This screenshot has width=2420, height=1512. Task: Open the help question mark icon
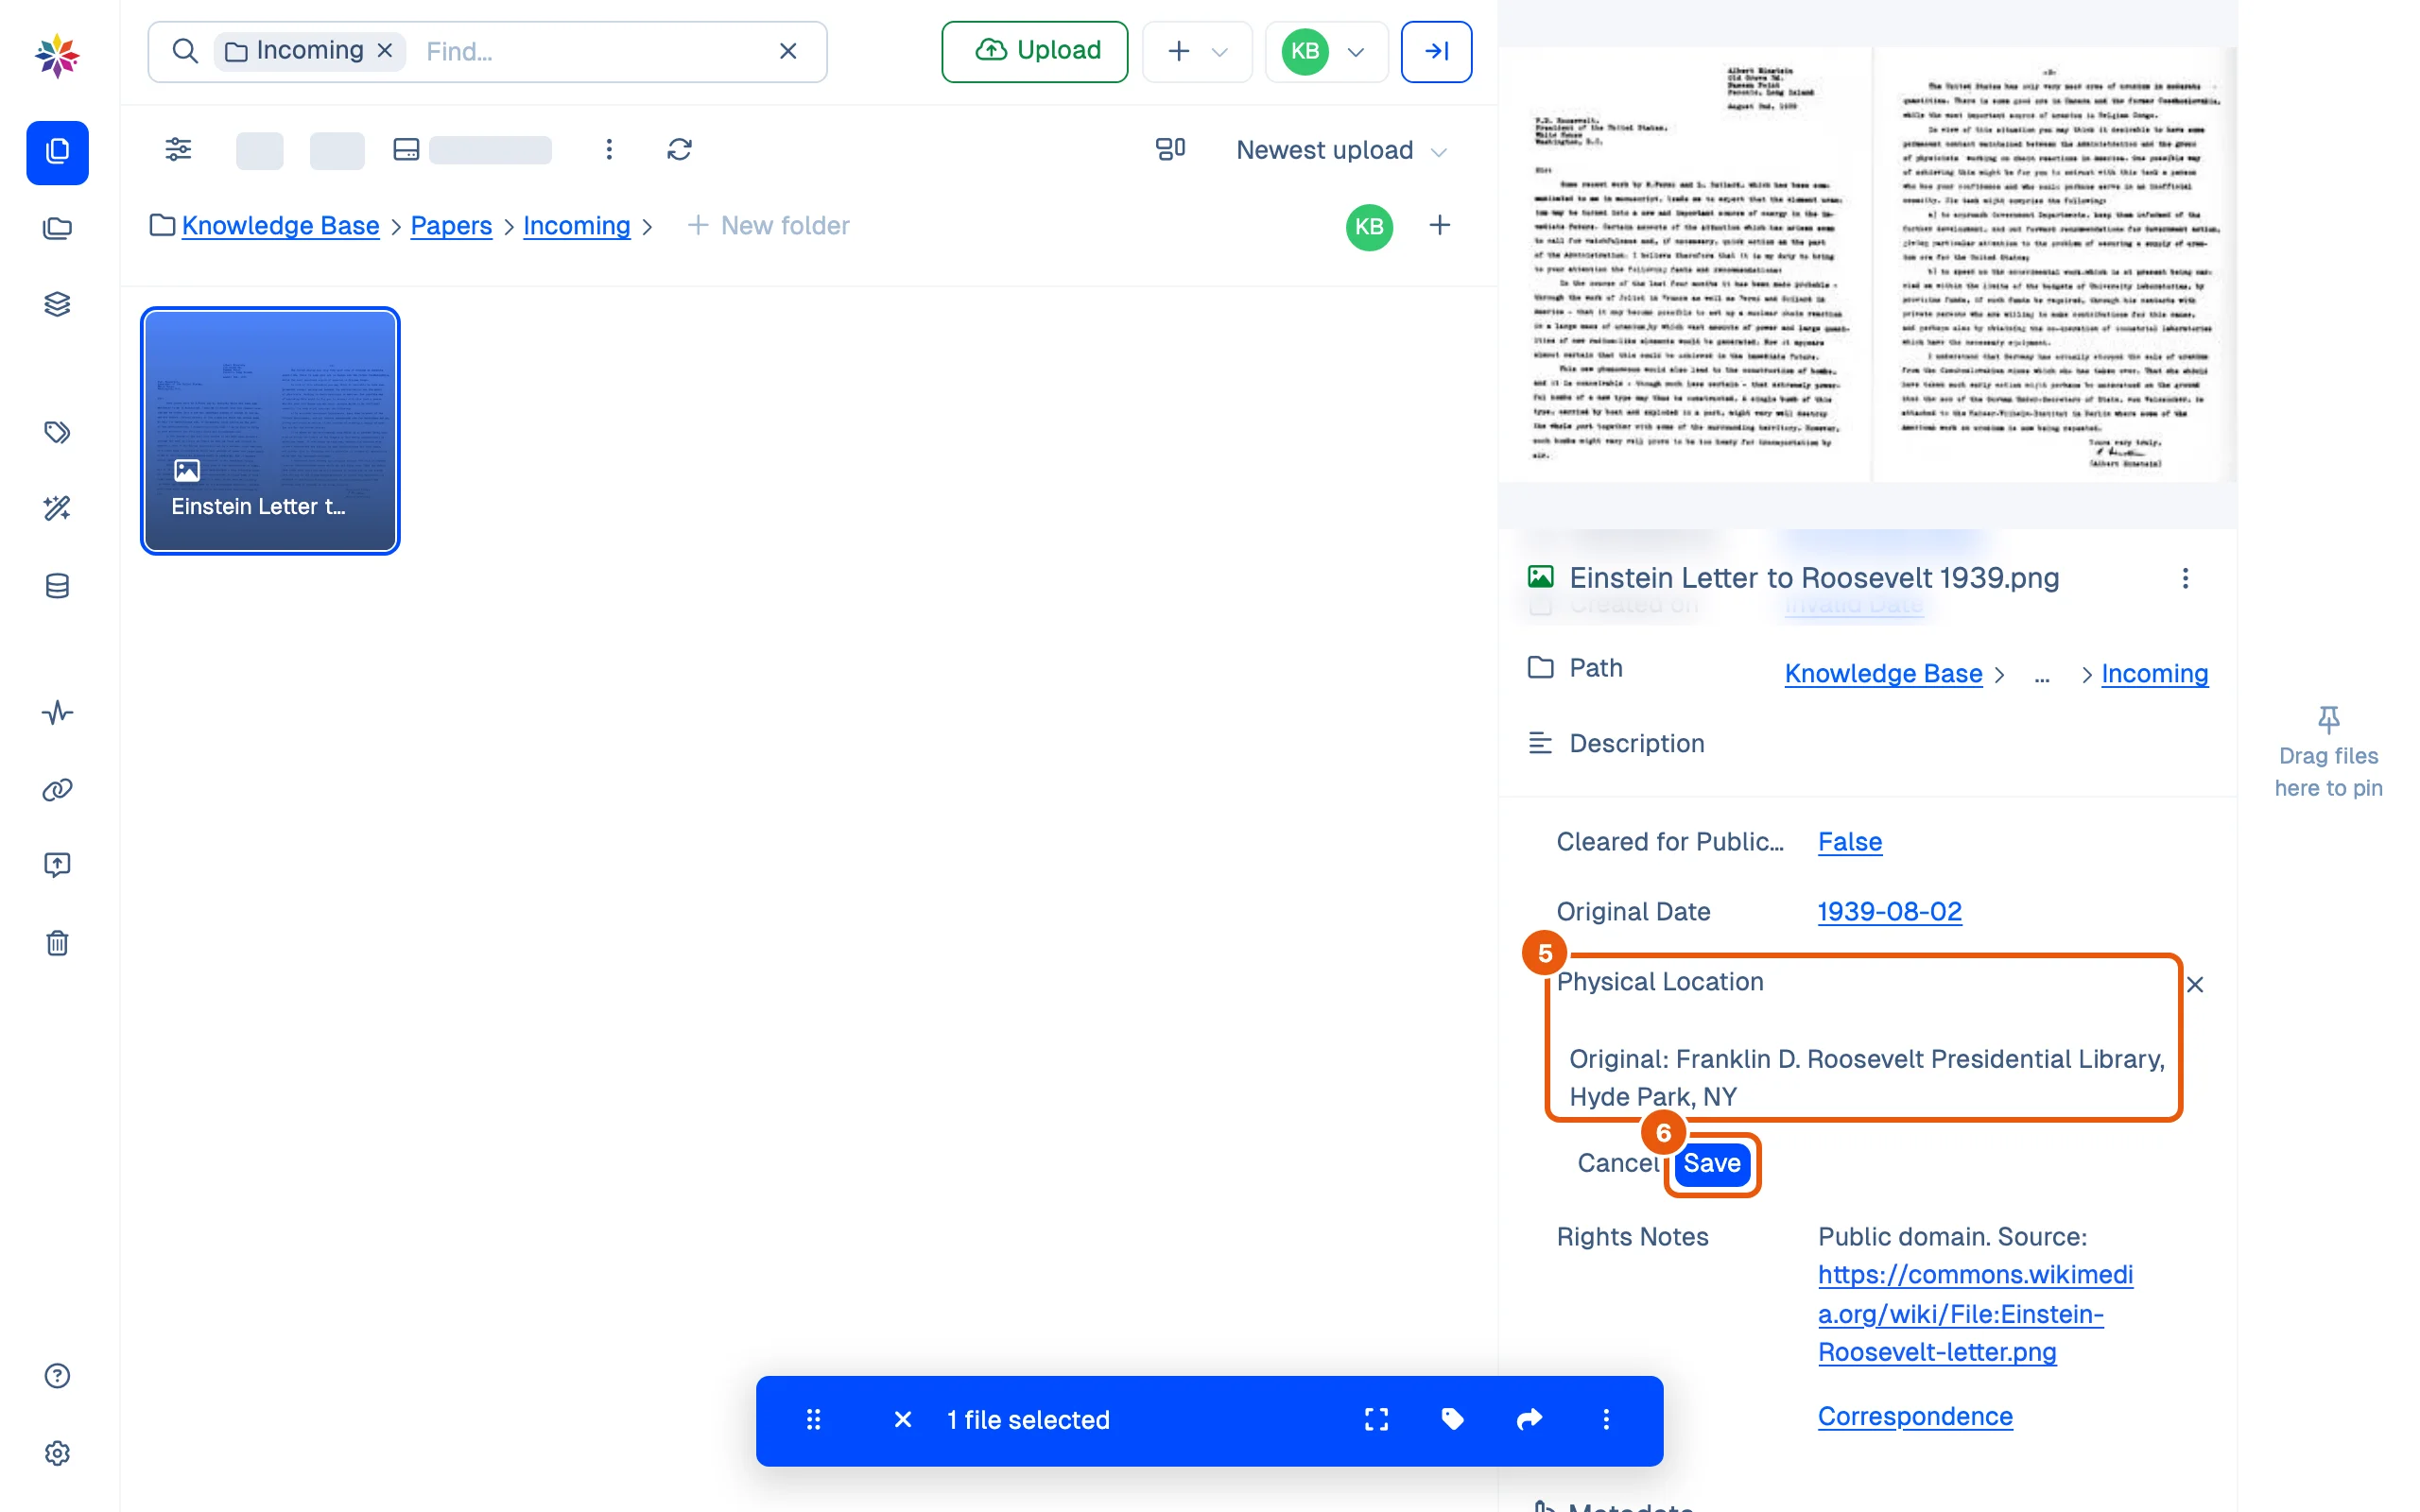pos(57,1376)
